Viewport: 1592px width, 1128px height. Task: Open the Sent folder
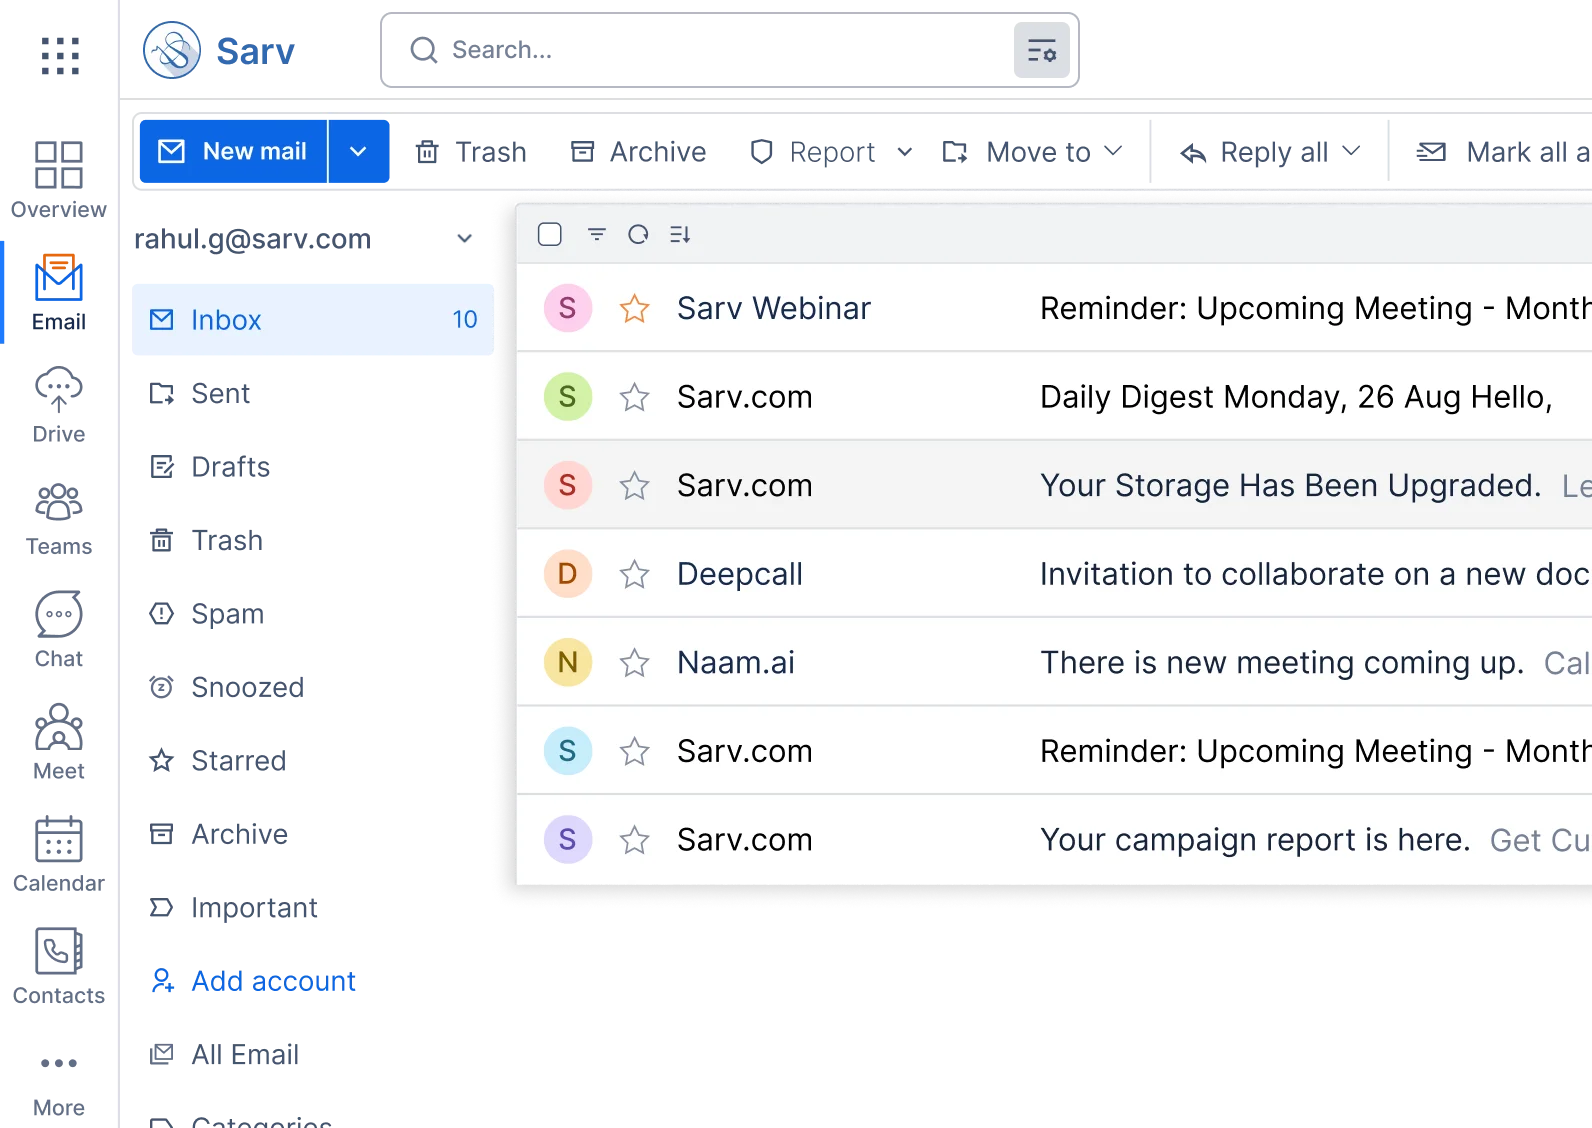click(313, 393)
